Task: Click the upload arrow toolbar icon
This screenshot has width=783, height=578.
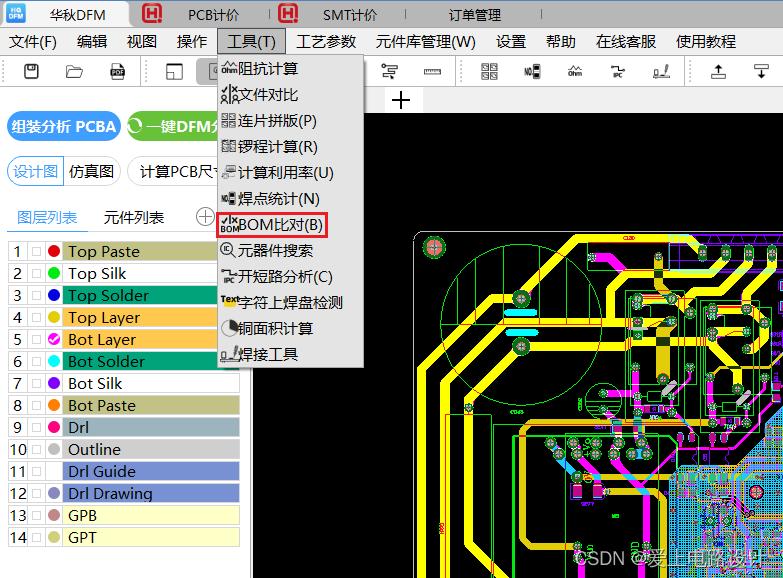Action: (x=718, y=71)
